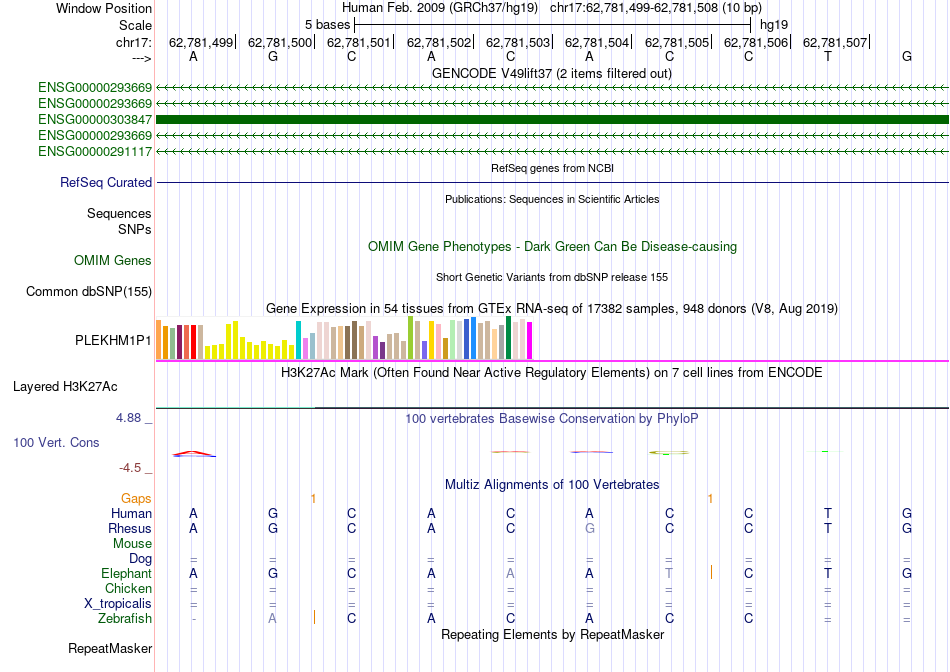Click the RefSeq genes from NCBI title
The image size is (950, 672).
coord(552,168)
